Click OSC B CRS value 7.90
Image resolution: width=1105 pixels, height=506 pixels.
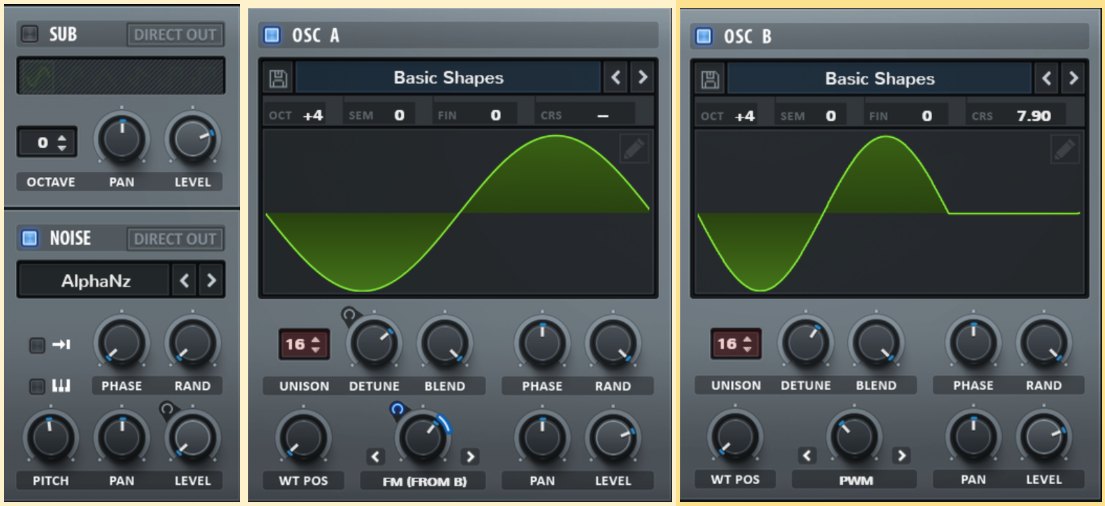pyautogui.click(x=1034, y=116)
